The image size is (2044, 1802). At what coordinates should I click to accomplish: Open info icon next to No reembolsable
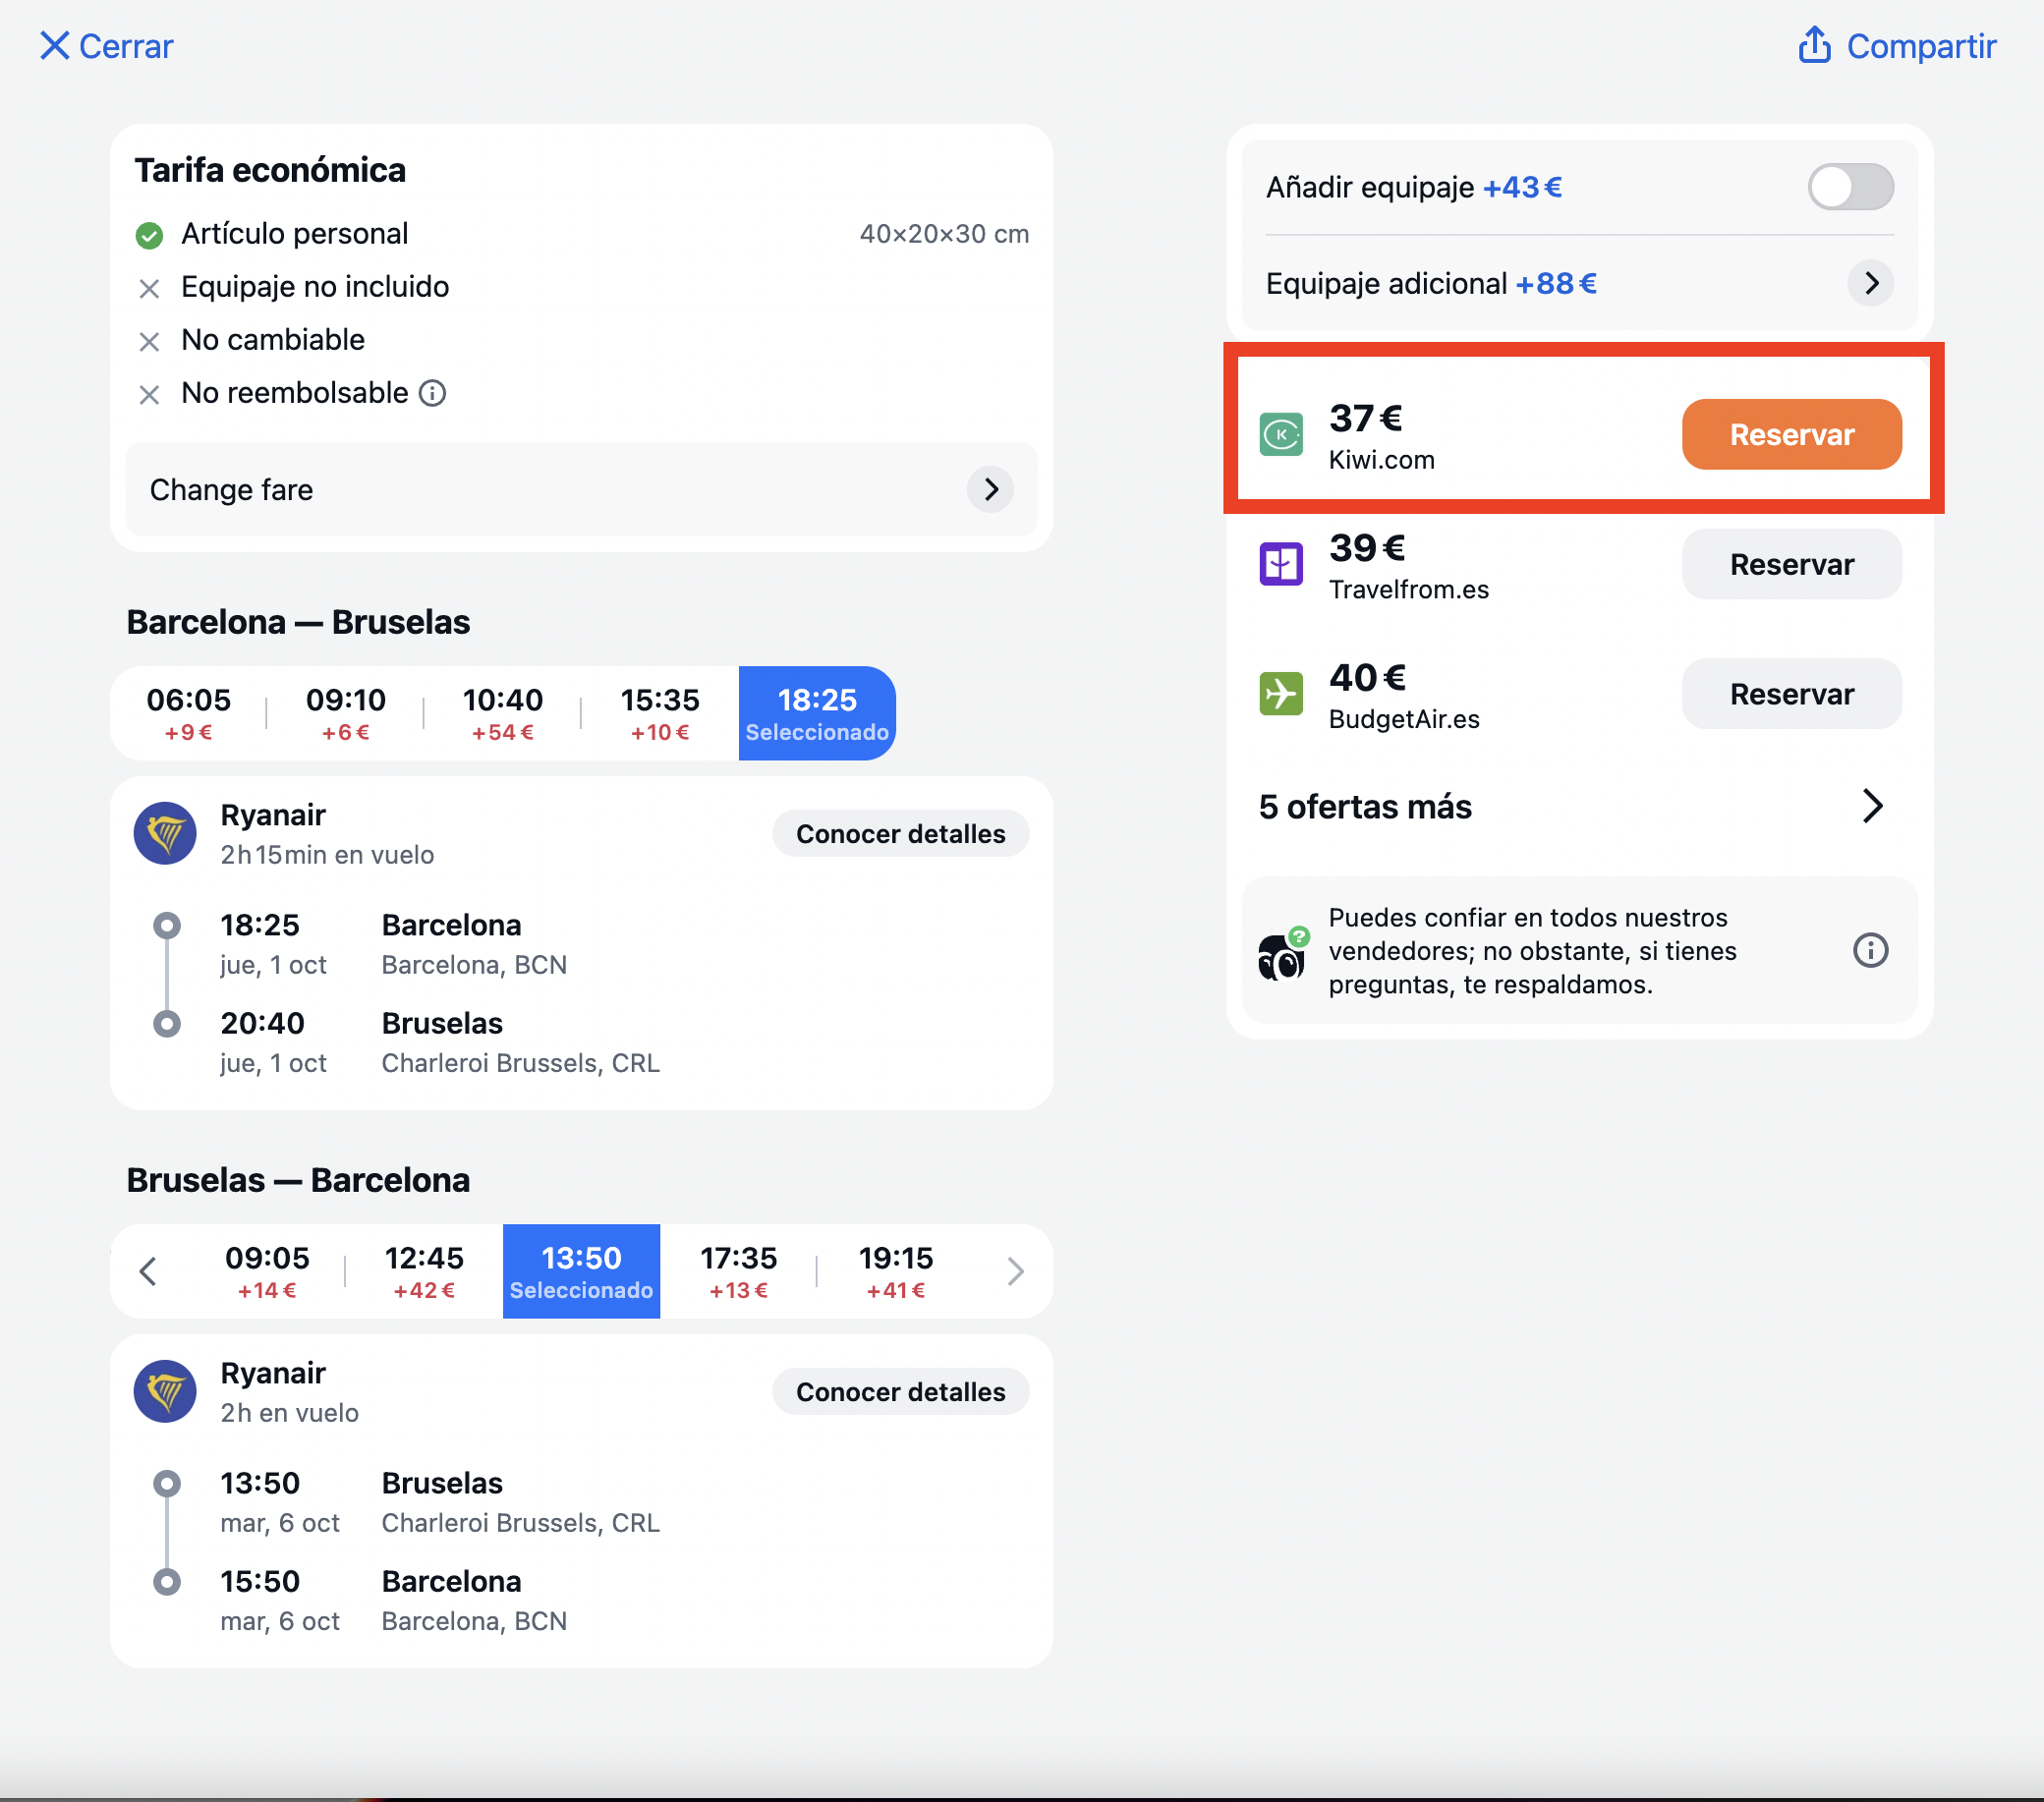[432, 394]
